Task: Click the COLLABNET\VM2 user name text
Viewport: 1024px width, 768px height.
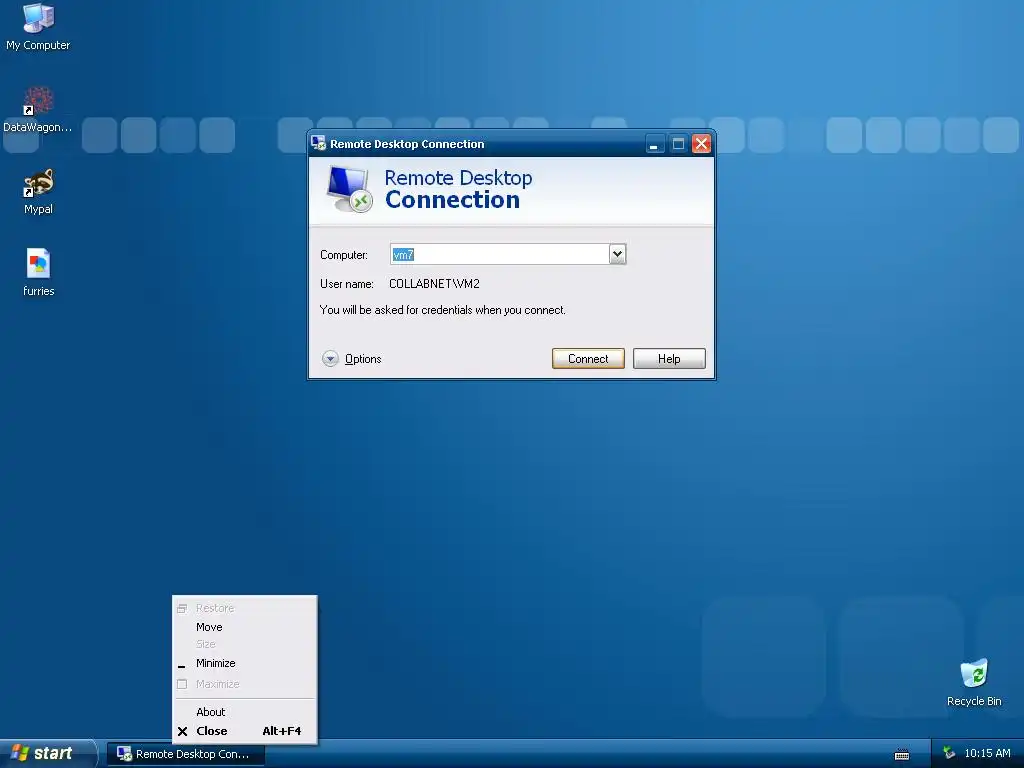Action: point(434,284)
